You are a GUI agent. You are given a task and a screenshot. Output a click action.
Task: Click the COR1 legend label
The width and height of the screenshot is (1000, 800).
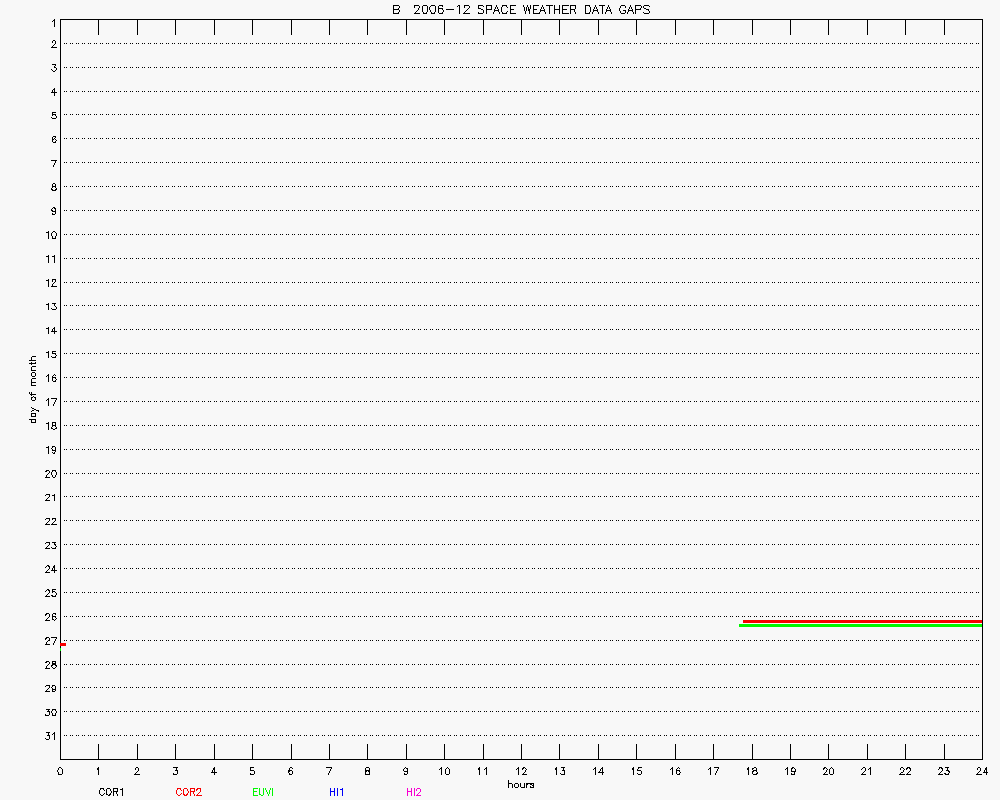(111, 792)
